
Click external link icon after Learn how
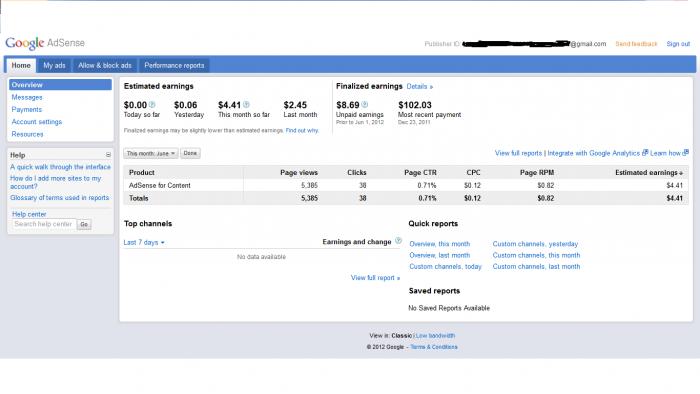pos(686,153)
